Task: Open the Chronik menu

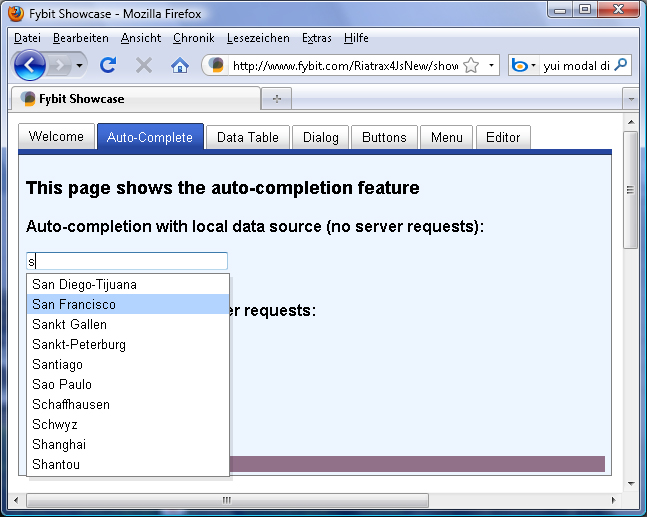Action: tap(194, 38)
